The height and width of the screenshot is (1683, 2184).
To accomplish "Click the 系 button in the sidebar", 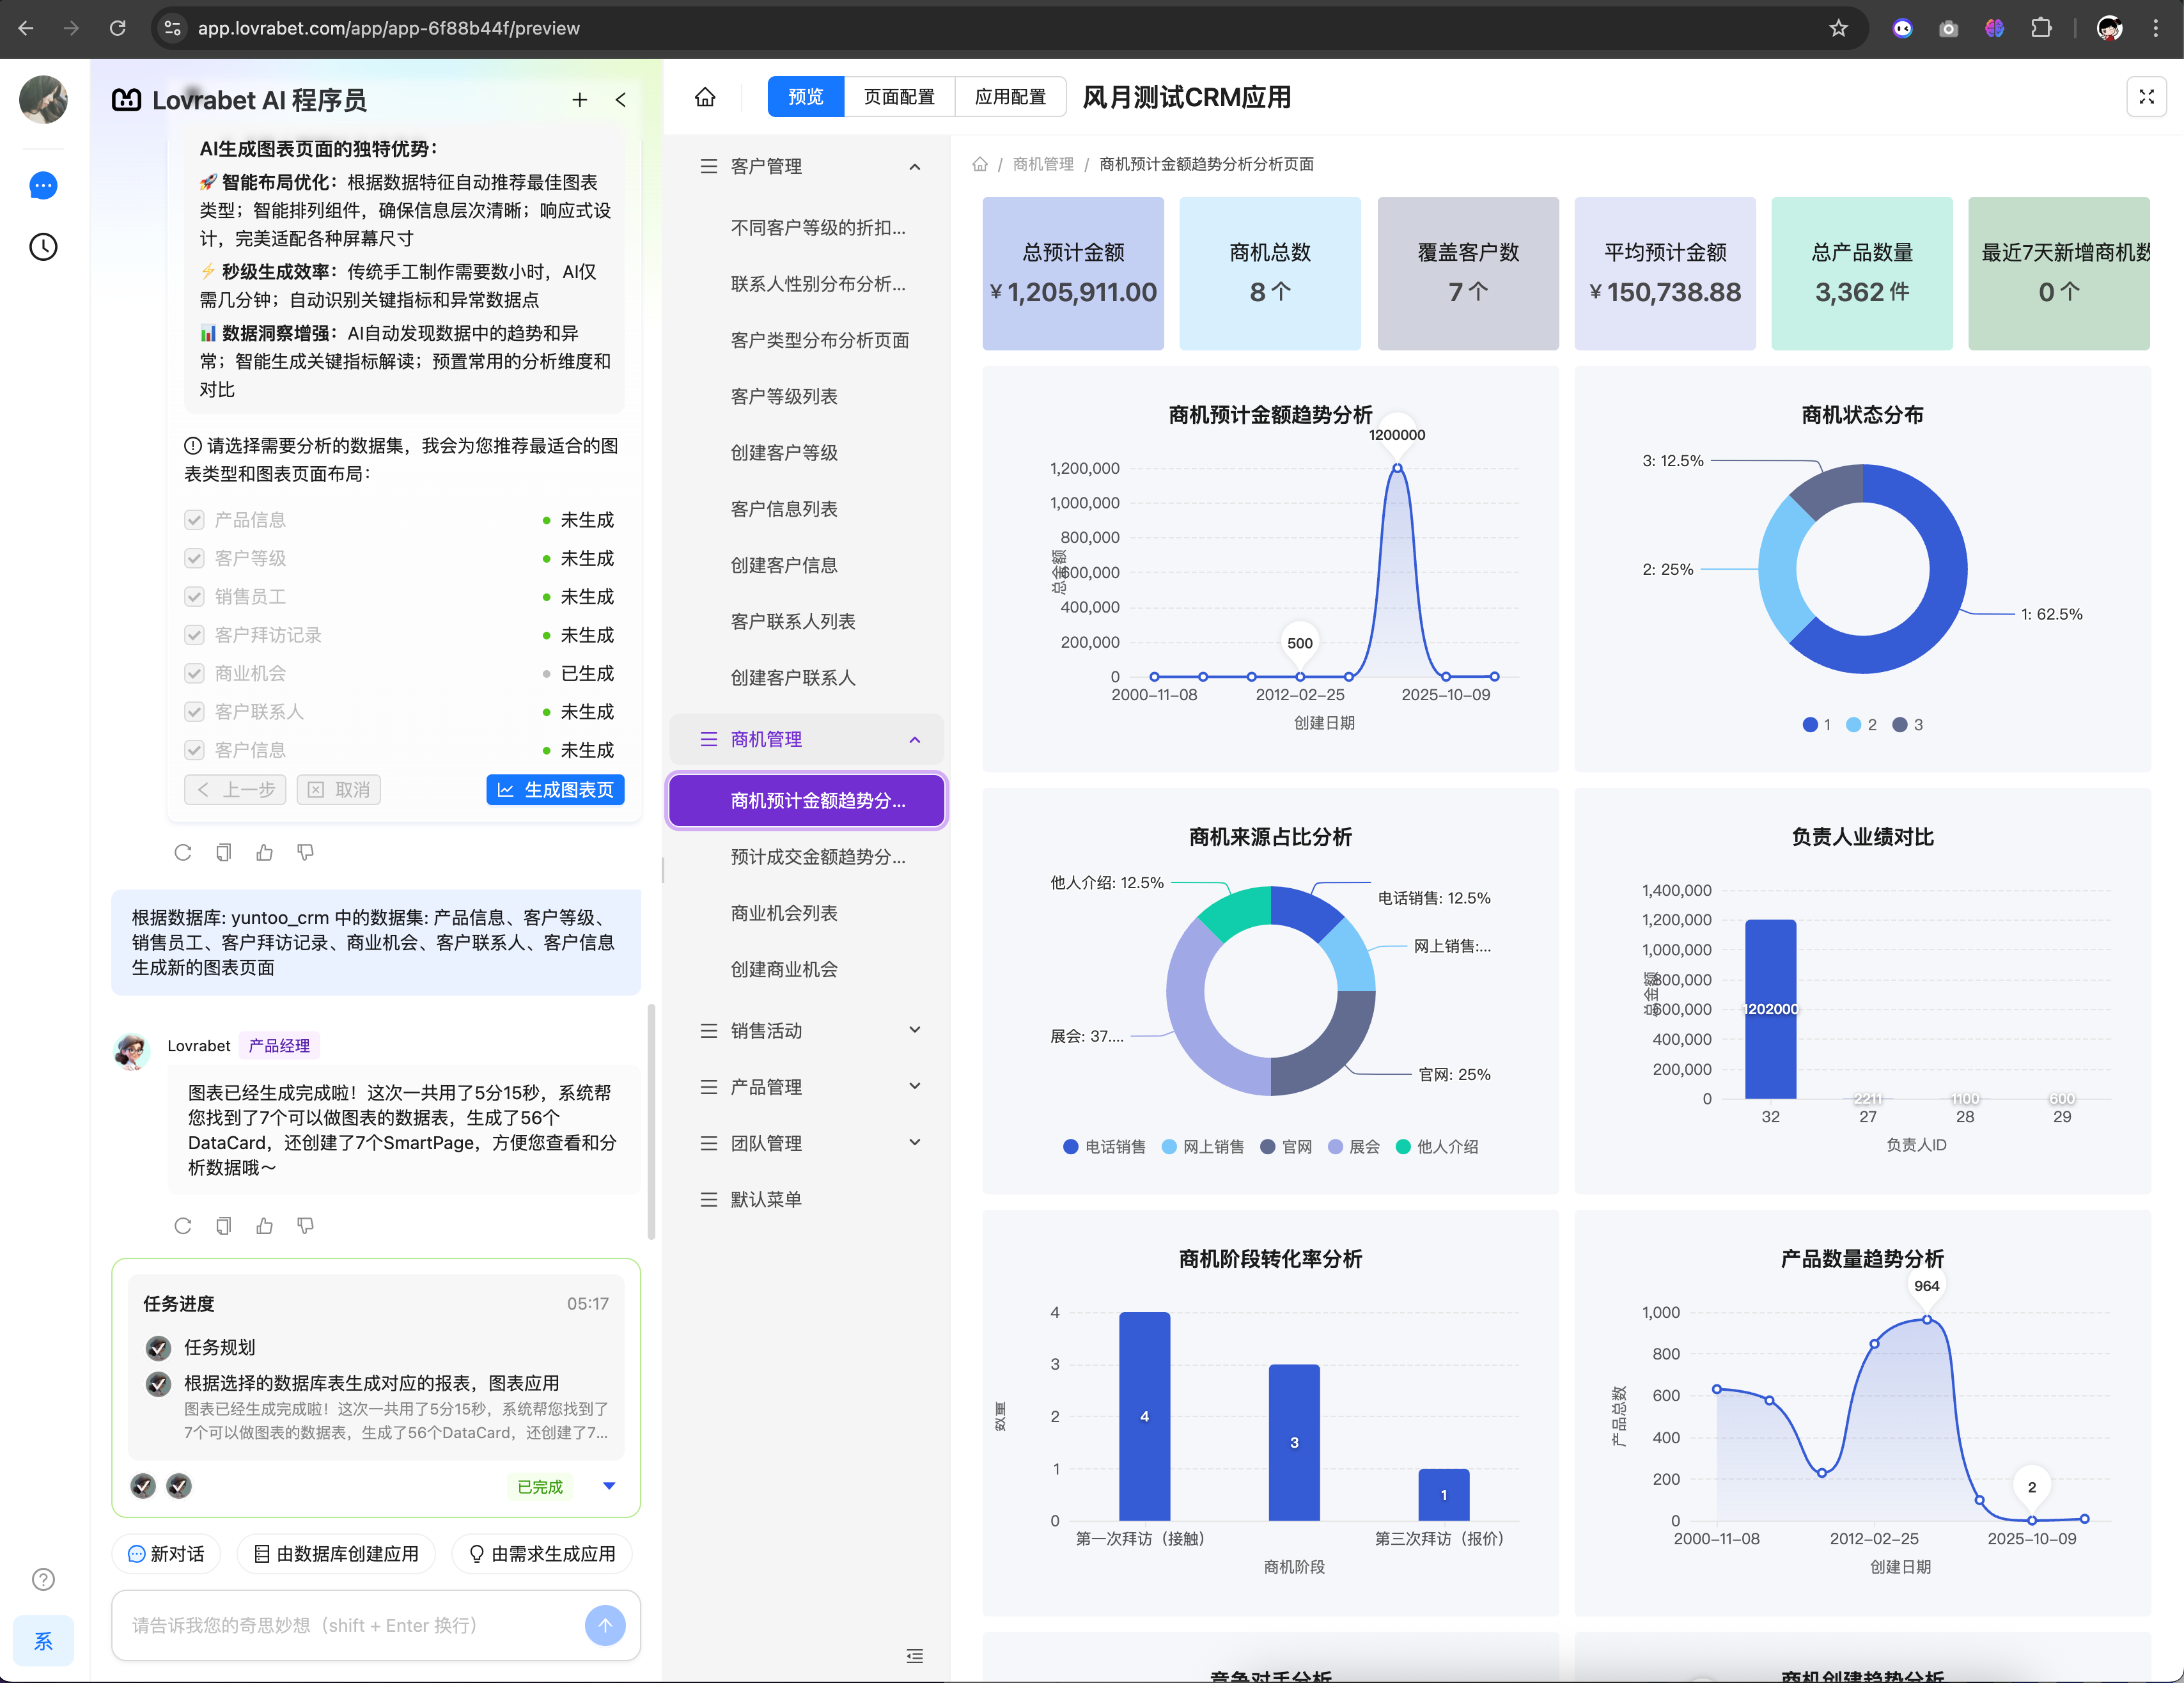I will point(43,1641).
